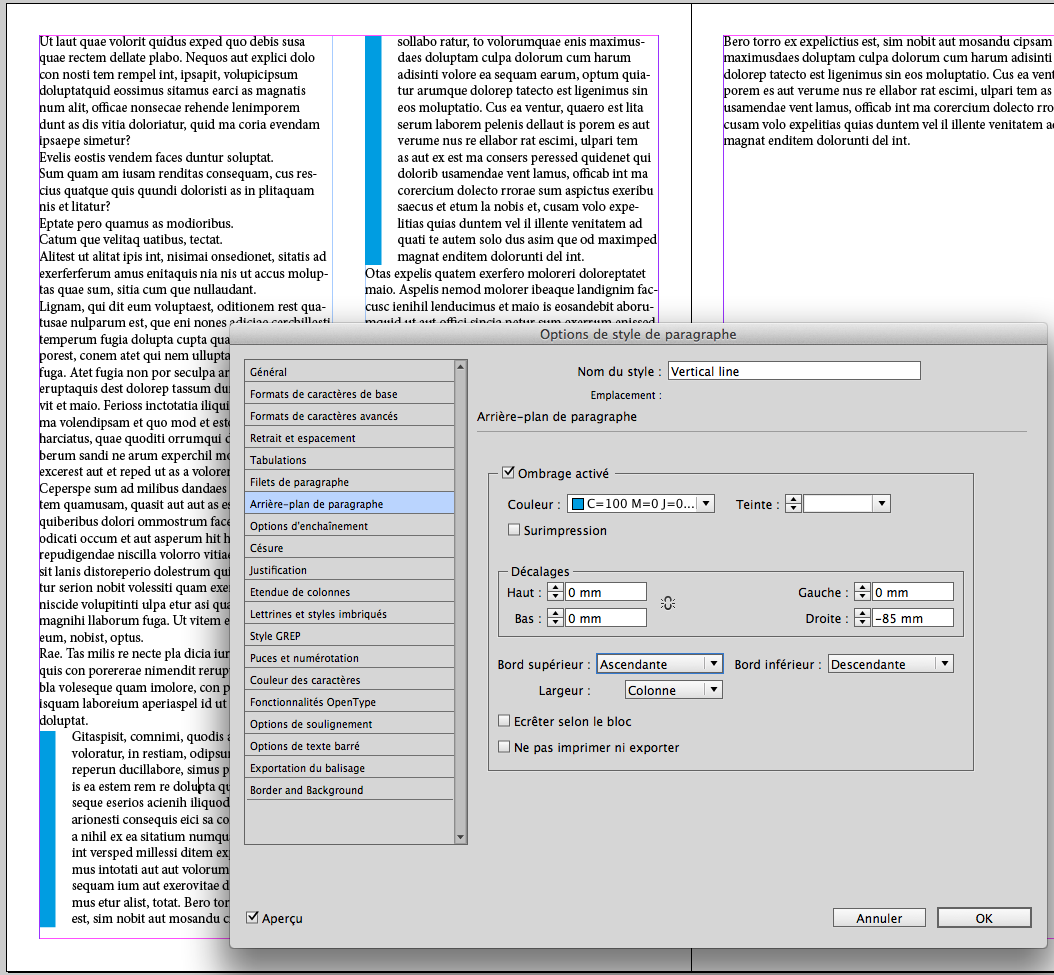Click the category list scroll up arrow
This screenshot has width=1054, height=975.
point(460,366)
